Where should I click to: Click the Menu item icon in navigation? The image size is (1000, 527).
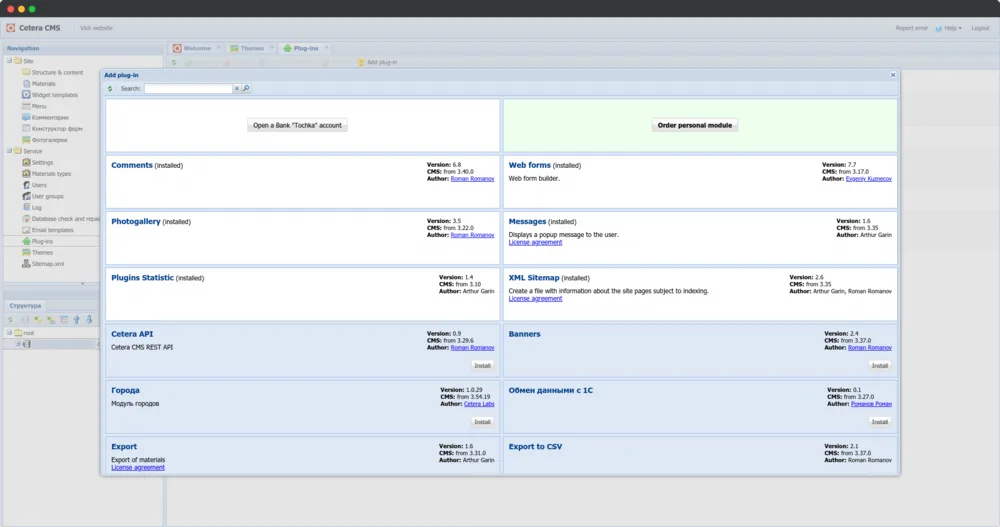26,106
